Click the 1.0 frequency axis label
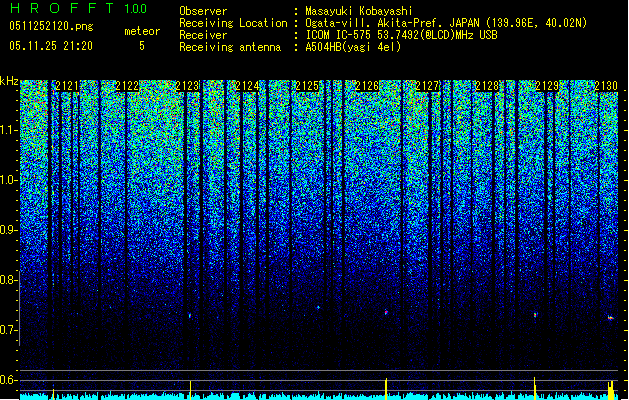Image resolution: width=629 pixels, height=400 pixels. (9, 180)
